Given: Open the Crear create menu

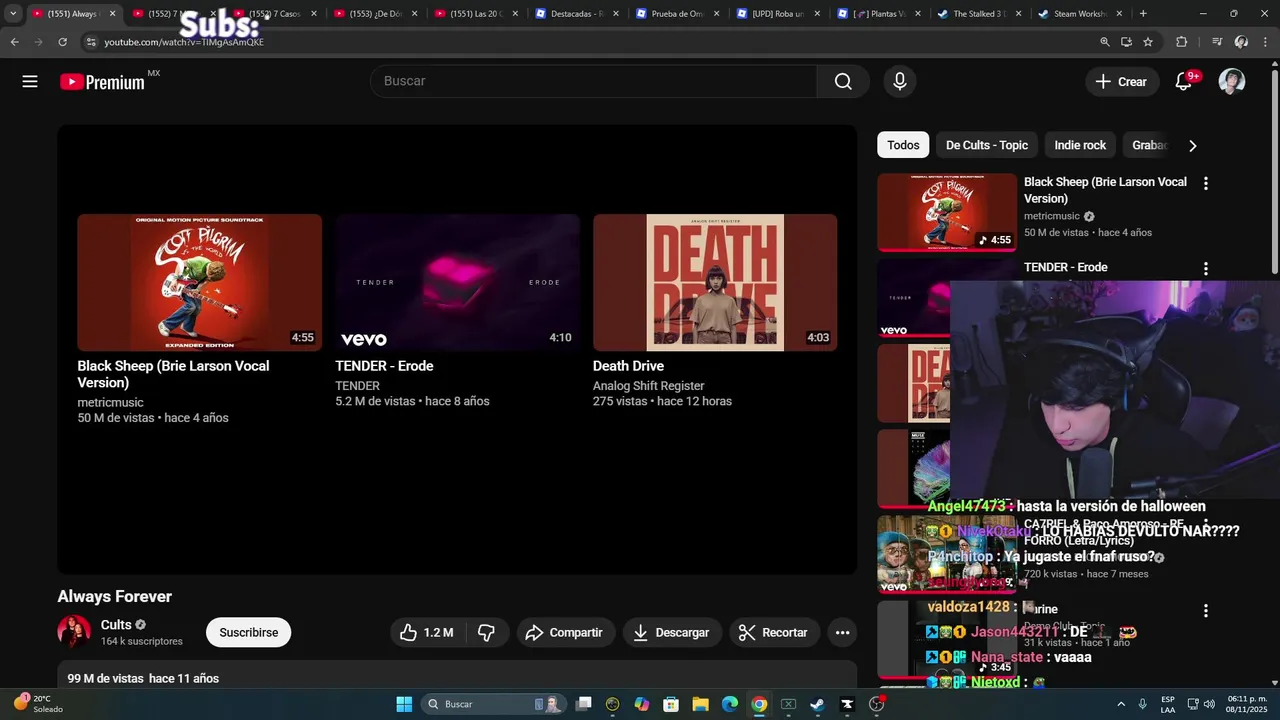Looking at the screenshot, I should point(1122,82).
